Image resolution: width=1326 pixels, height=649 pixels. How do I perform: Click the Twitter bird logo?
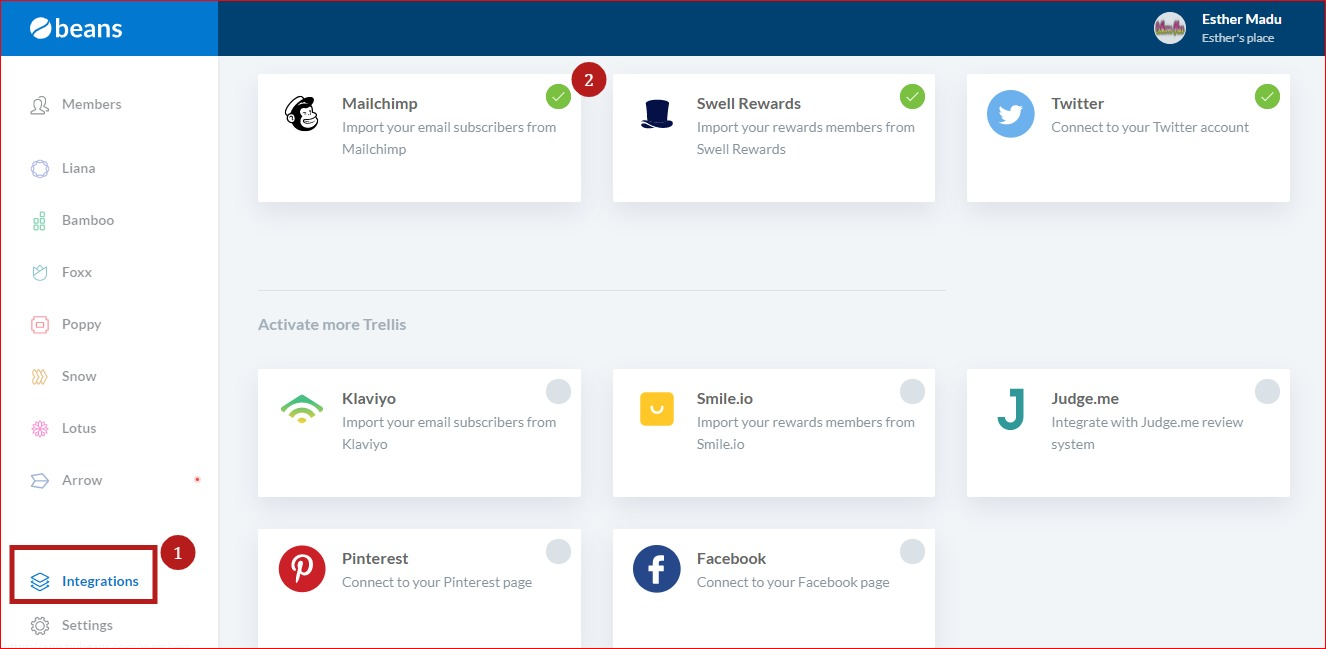coord(1011,114)
